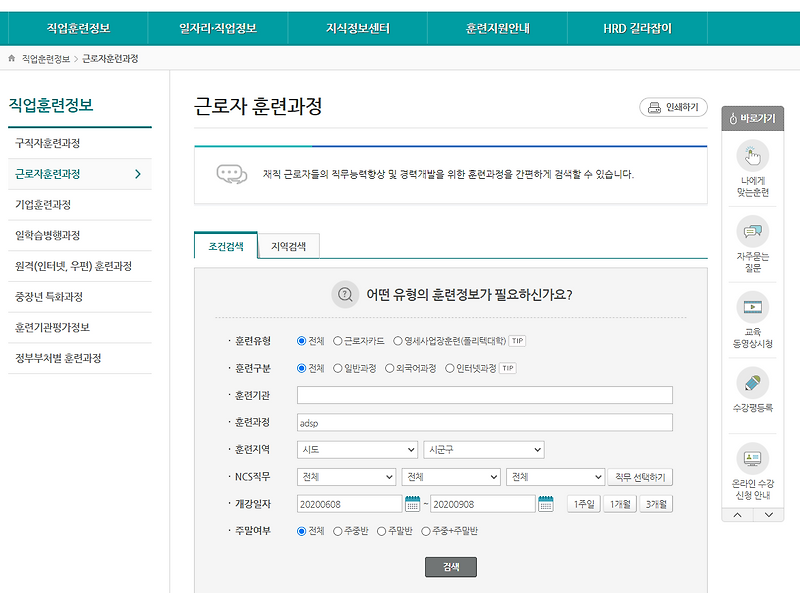Open the 시군구 district dropdown
The height and width of the screenshot is (593, 800).
click(x=484, y=450)
